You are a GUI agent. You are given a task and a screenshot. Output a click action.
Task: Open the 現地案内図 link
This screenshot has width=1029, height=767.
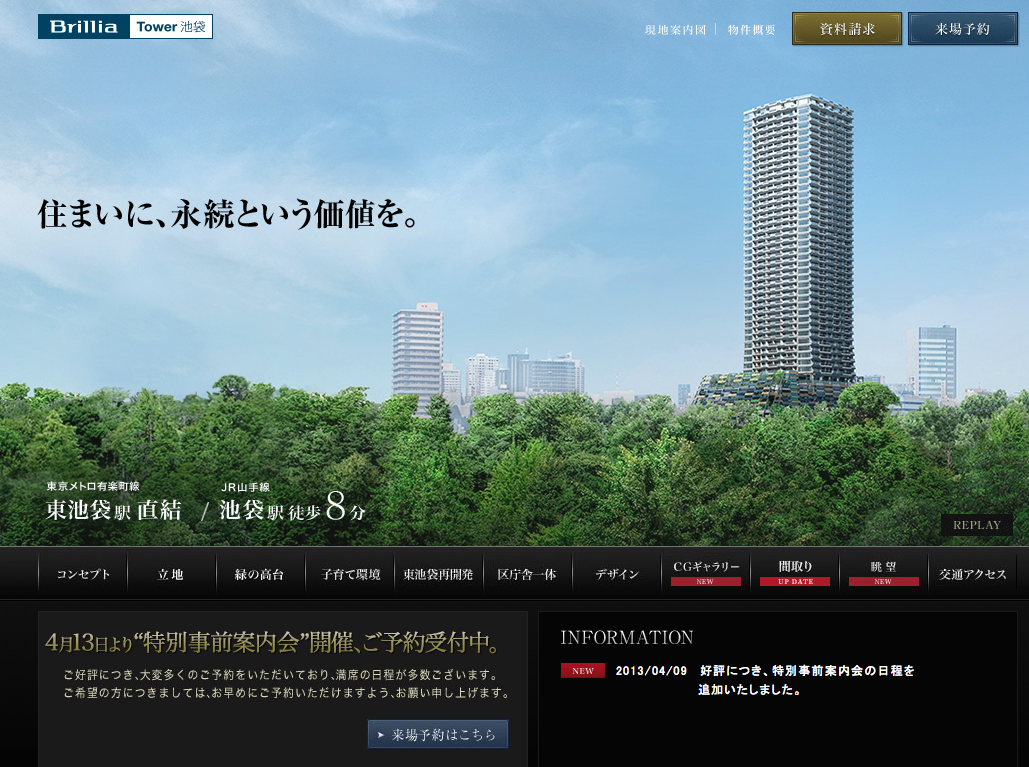point(675,30)
